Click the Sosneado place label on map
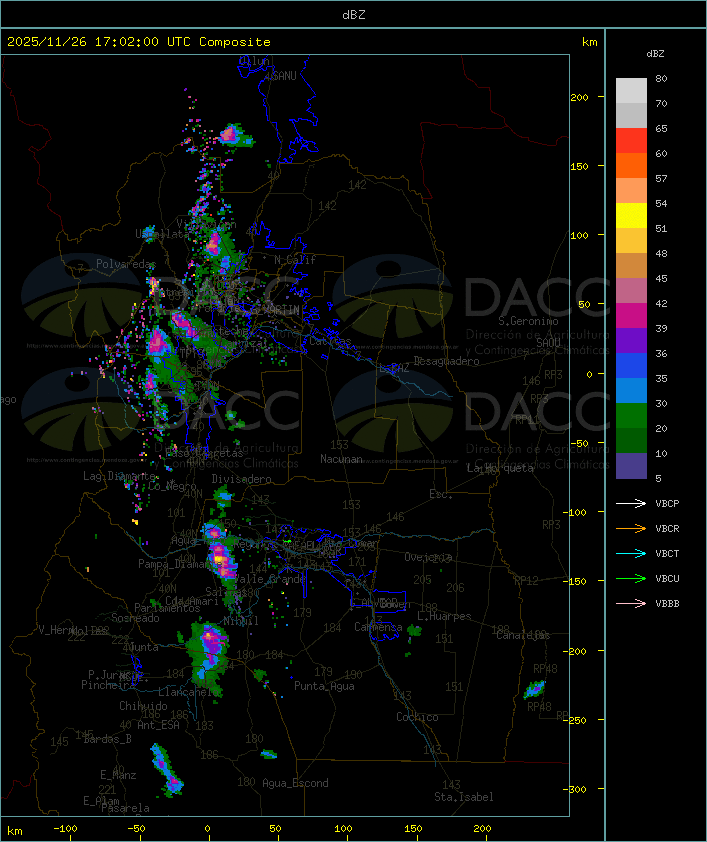The width and height of the screenshot is (707, 842). 135,618
